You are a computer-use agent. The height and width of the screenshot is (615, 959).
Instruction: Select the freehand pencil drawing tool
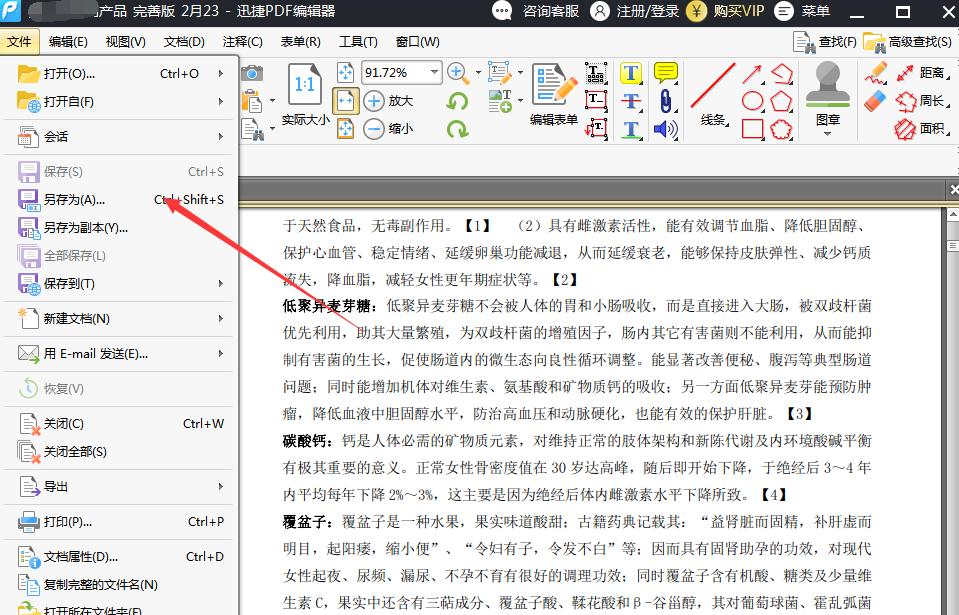point(877,72)
